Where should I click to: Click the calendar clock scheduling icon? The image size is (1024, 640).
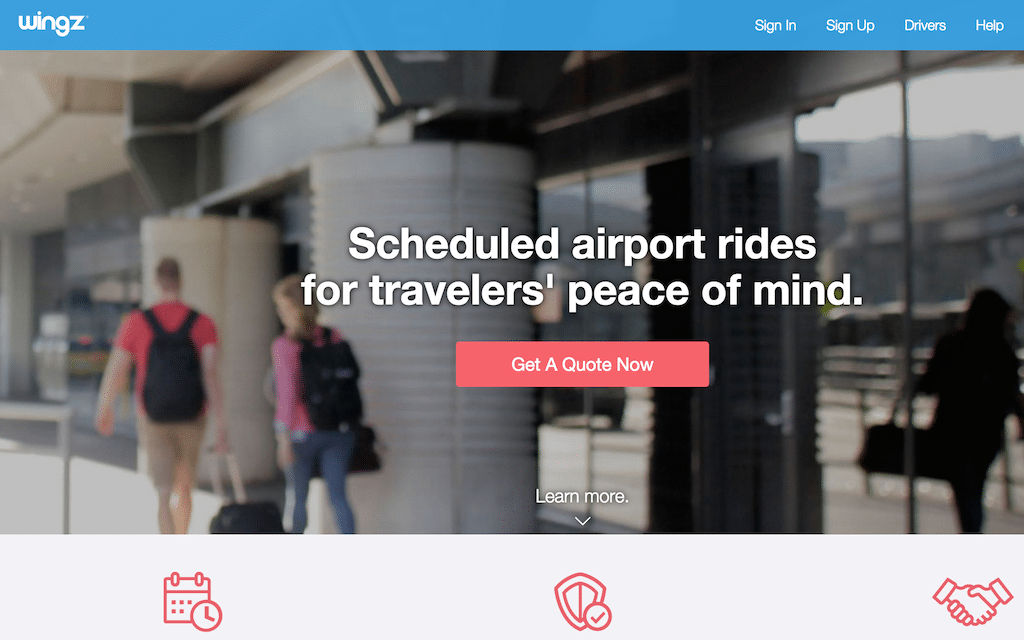click(193, 601)
